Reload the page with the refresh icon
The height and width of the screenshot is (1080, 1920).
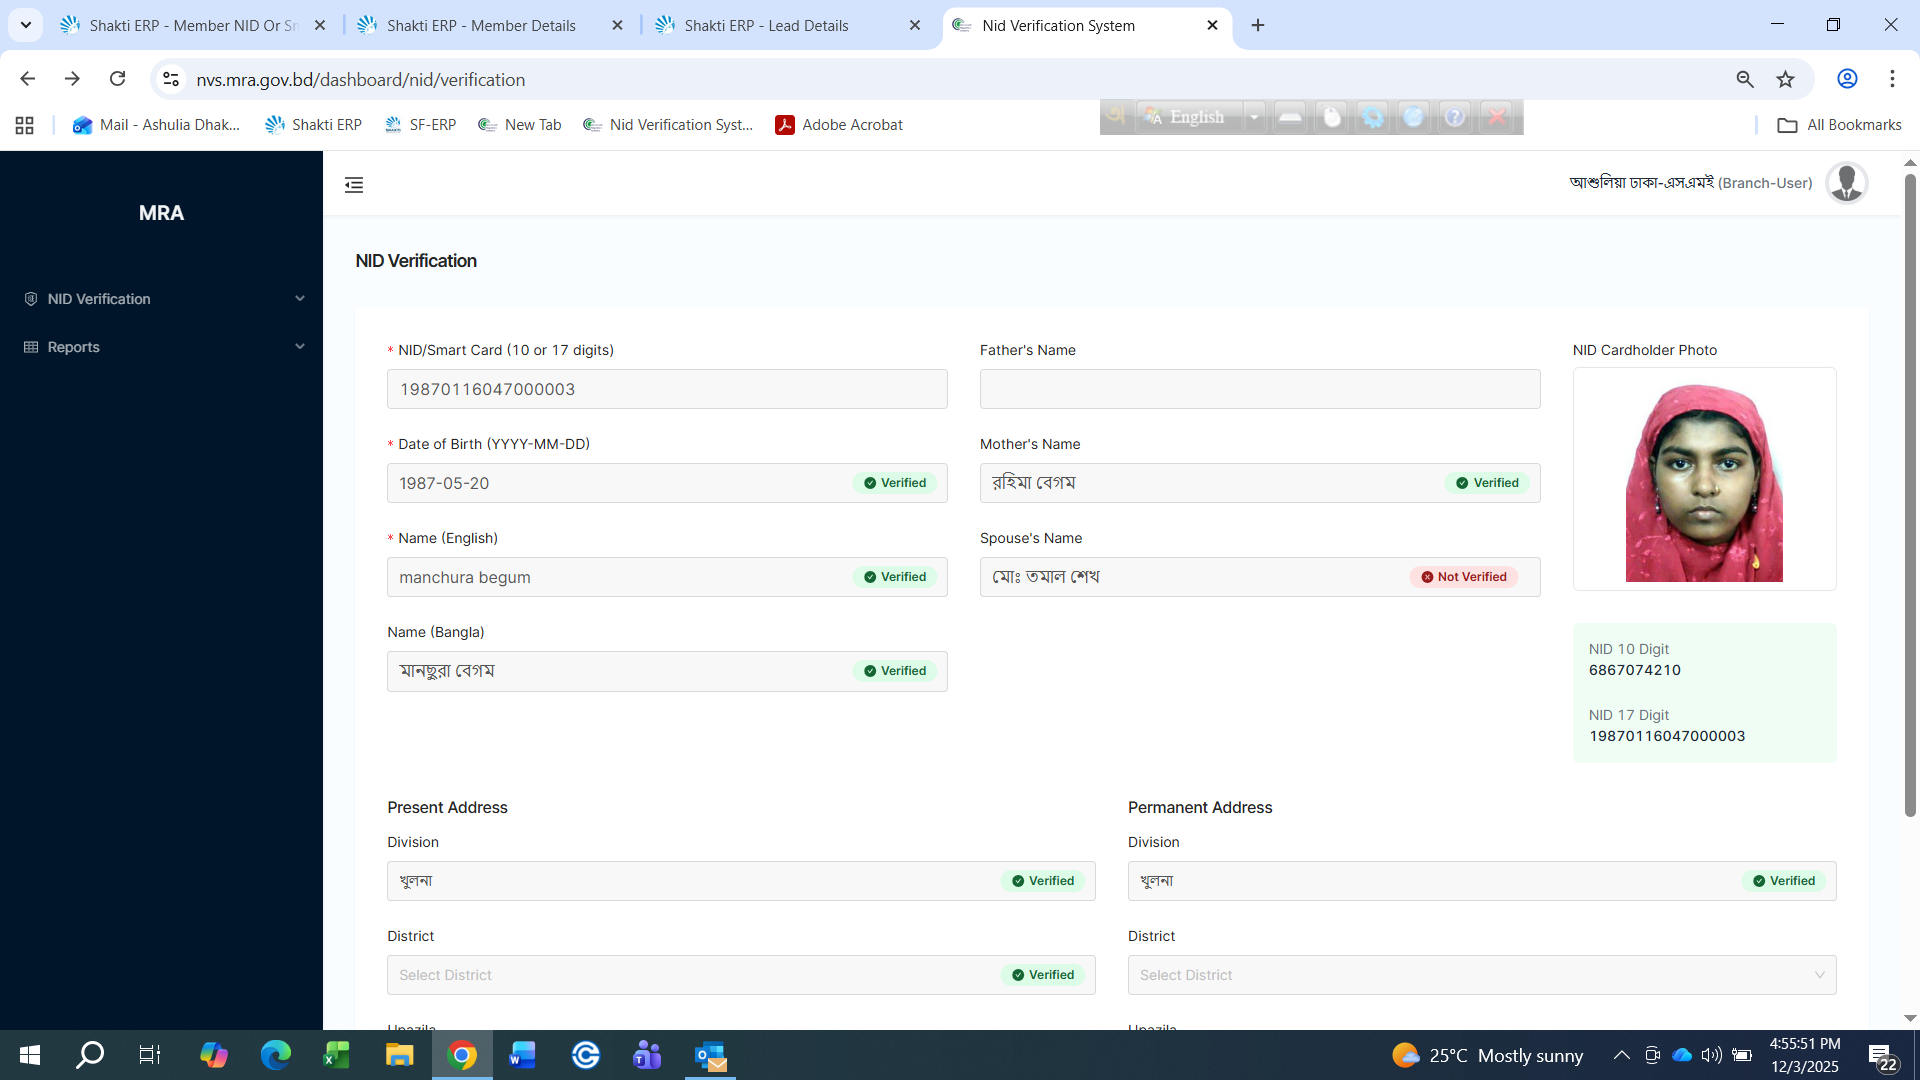click(117, 79)
